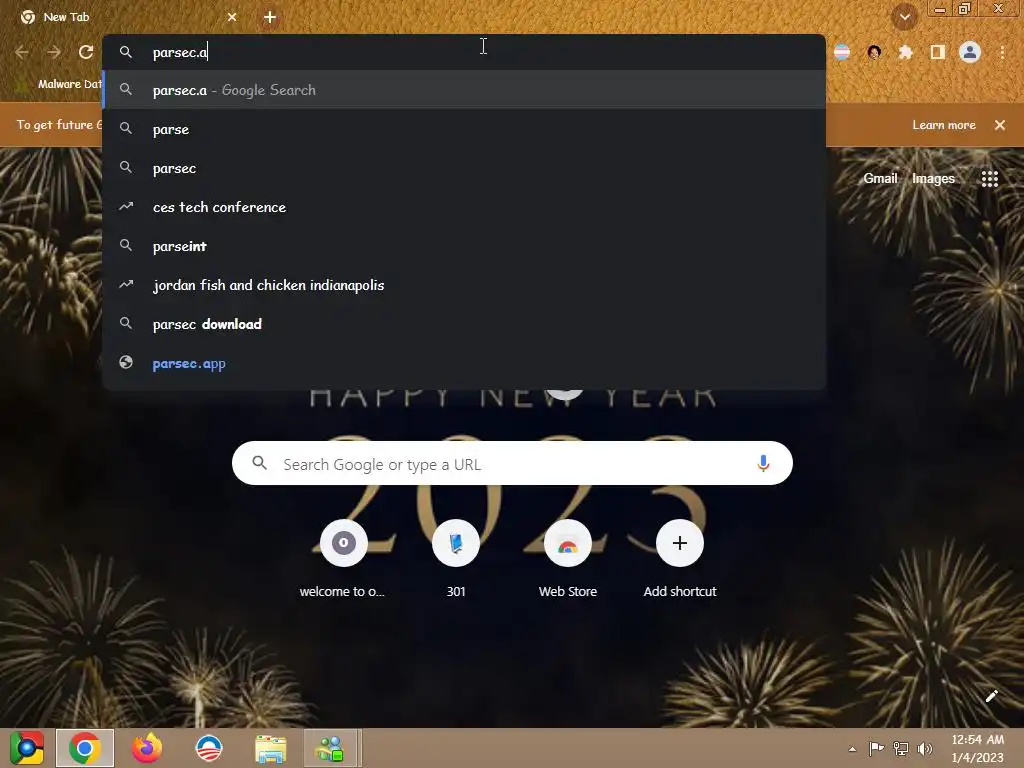The height and width of the screenshot is (768, 1024).
Task: Choose the 'parsec' suggestion
Action: click(x=464, y=168)
